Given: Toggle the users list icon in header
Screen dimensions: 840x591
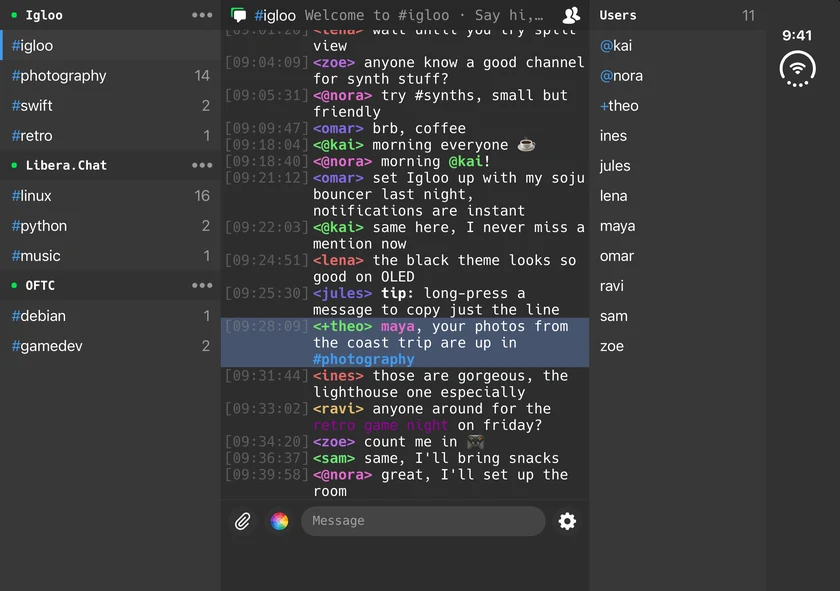Looking at the screenshot, I should [x=571, y=15].
